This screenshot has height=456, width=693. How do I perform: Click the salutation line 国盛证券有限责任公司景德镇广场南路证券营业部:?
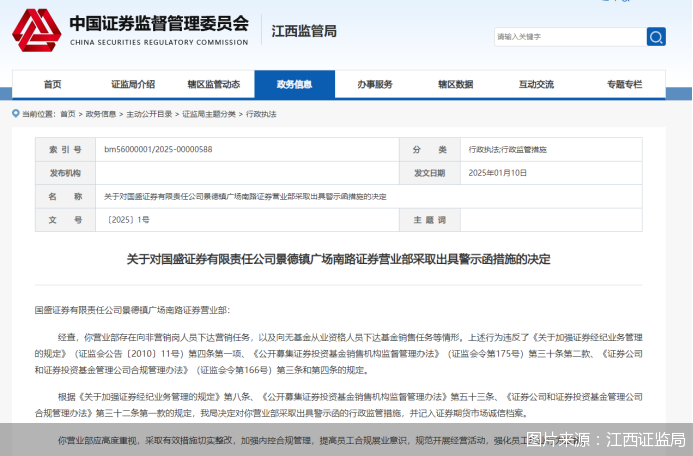pyautogui.click(x=132, y=310)
